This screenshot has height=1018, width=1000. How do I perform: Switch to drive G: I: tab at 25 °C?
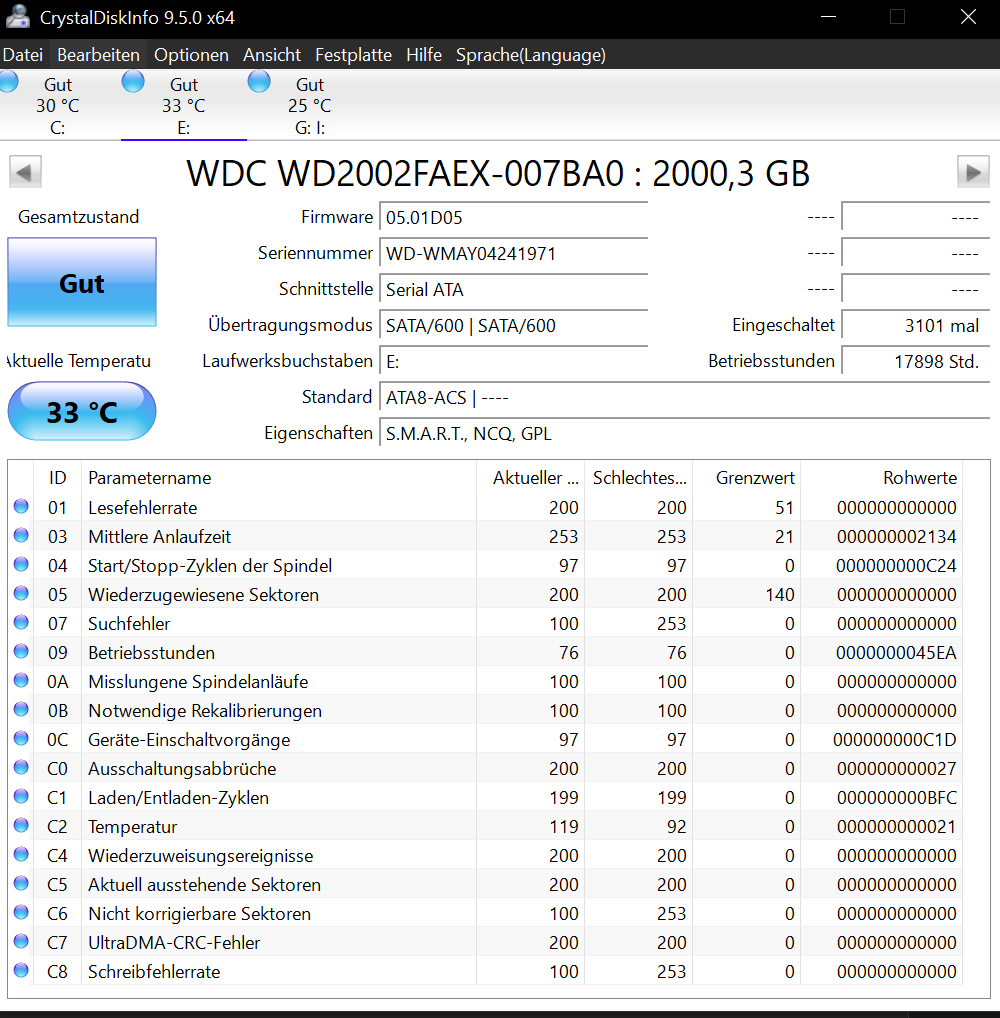(x=310, y=105)
